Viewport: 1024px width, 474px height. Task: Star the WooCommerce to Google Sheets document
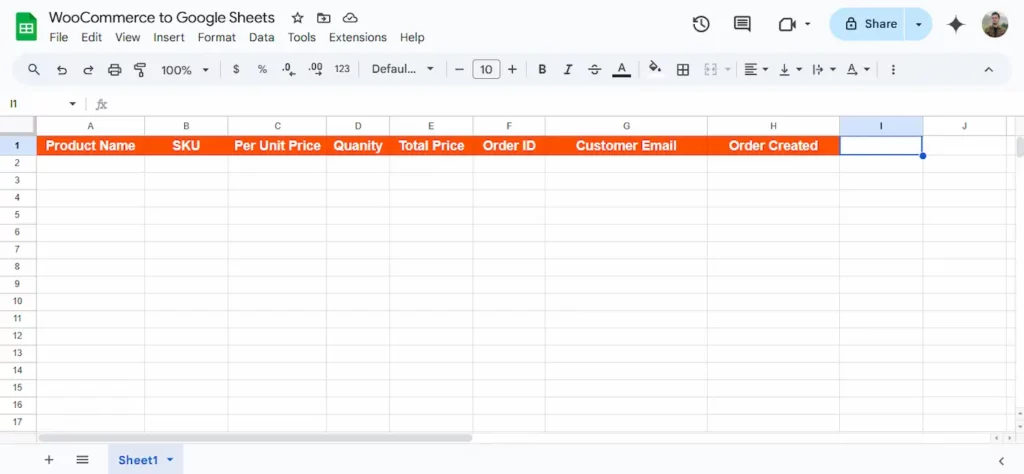pyautogui.click(x=297, y=18)
